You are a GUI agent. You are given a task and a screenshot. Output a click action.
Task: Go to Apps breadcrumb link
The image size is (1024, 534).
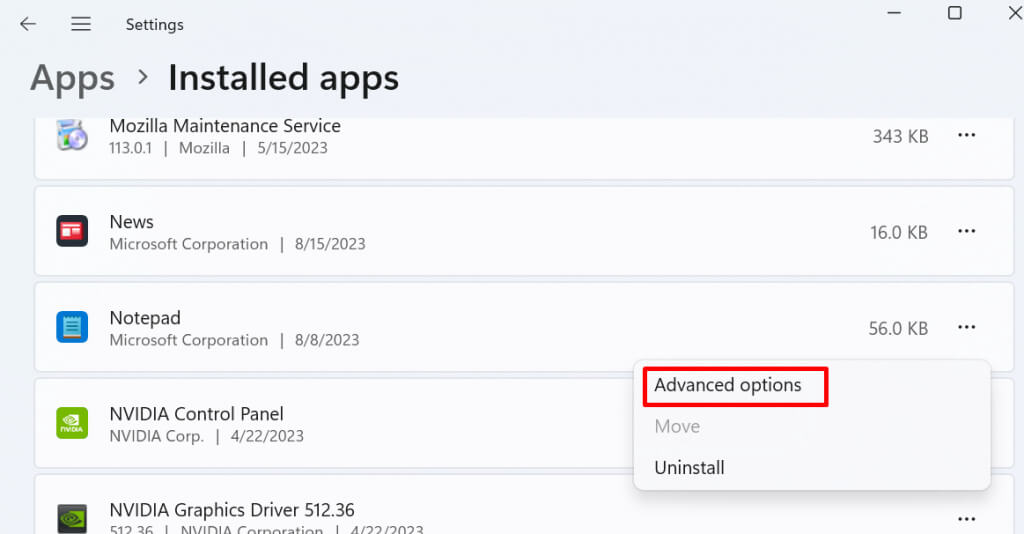pos(70,78)
